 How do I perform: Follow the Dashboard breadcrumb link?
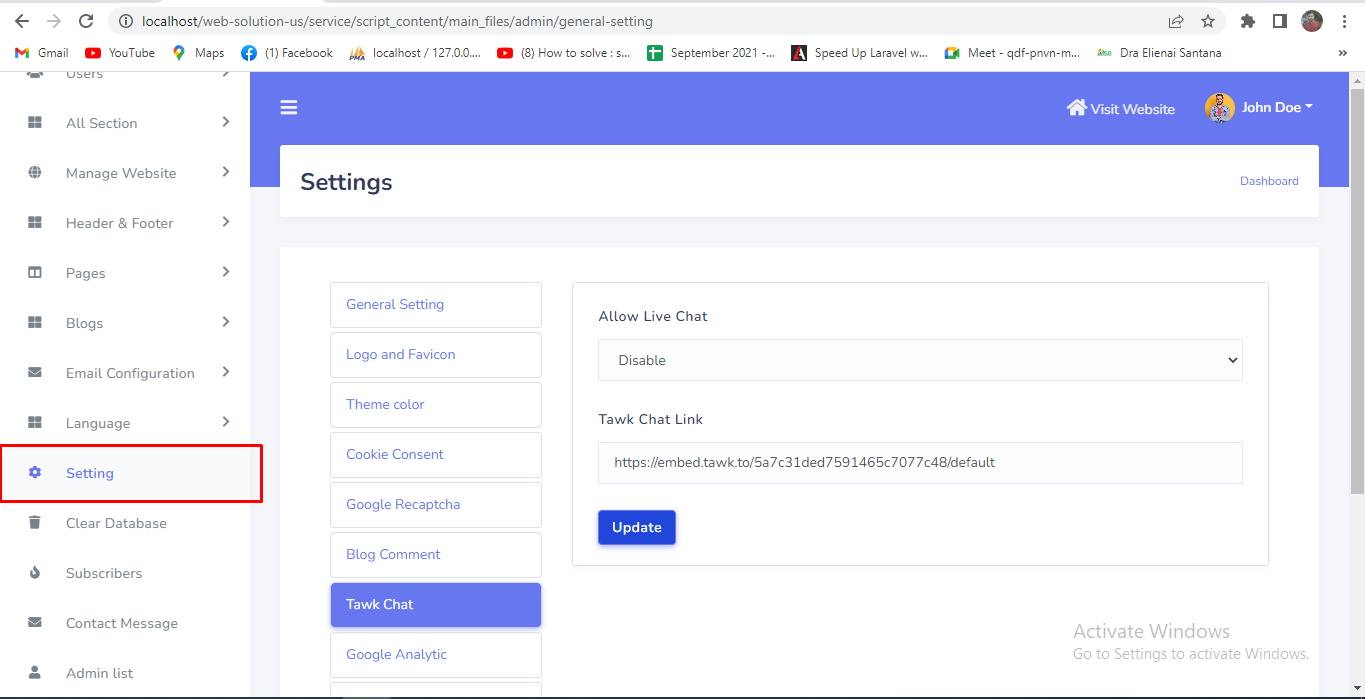pyautogui.click(x=1269, y=181)
